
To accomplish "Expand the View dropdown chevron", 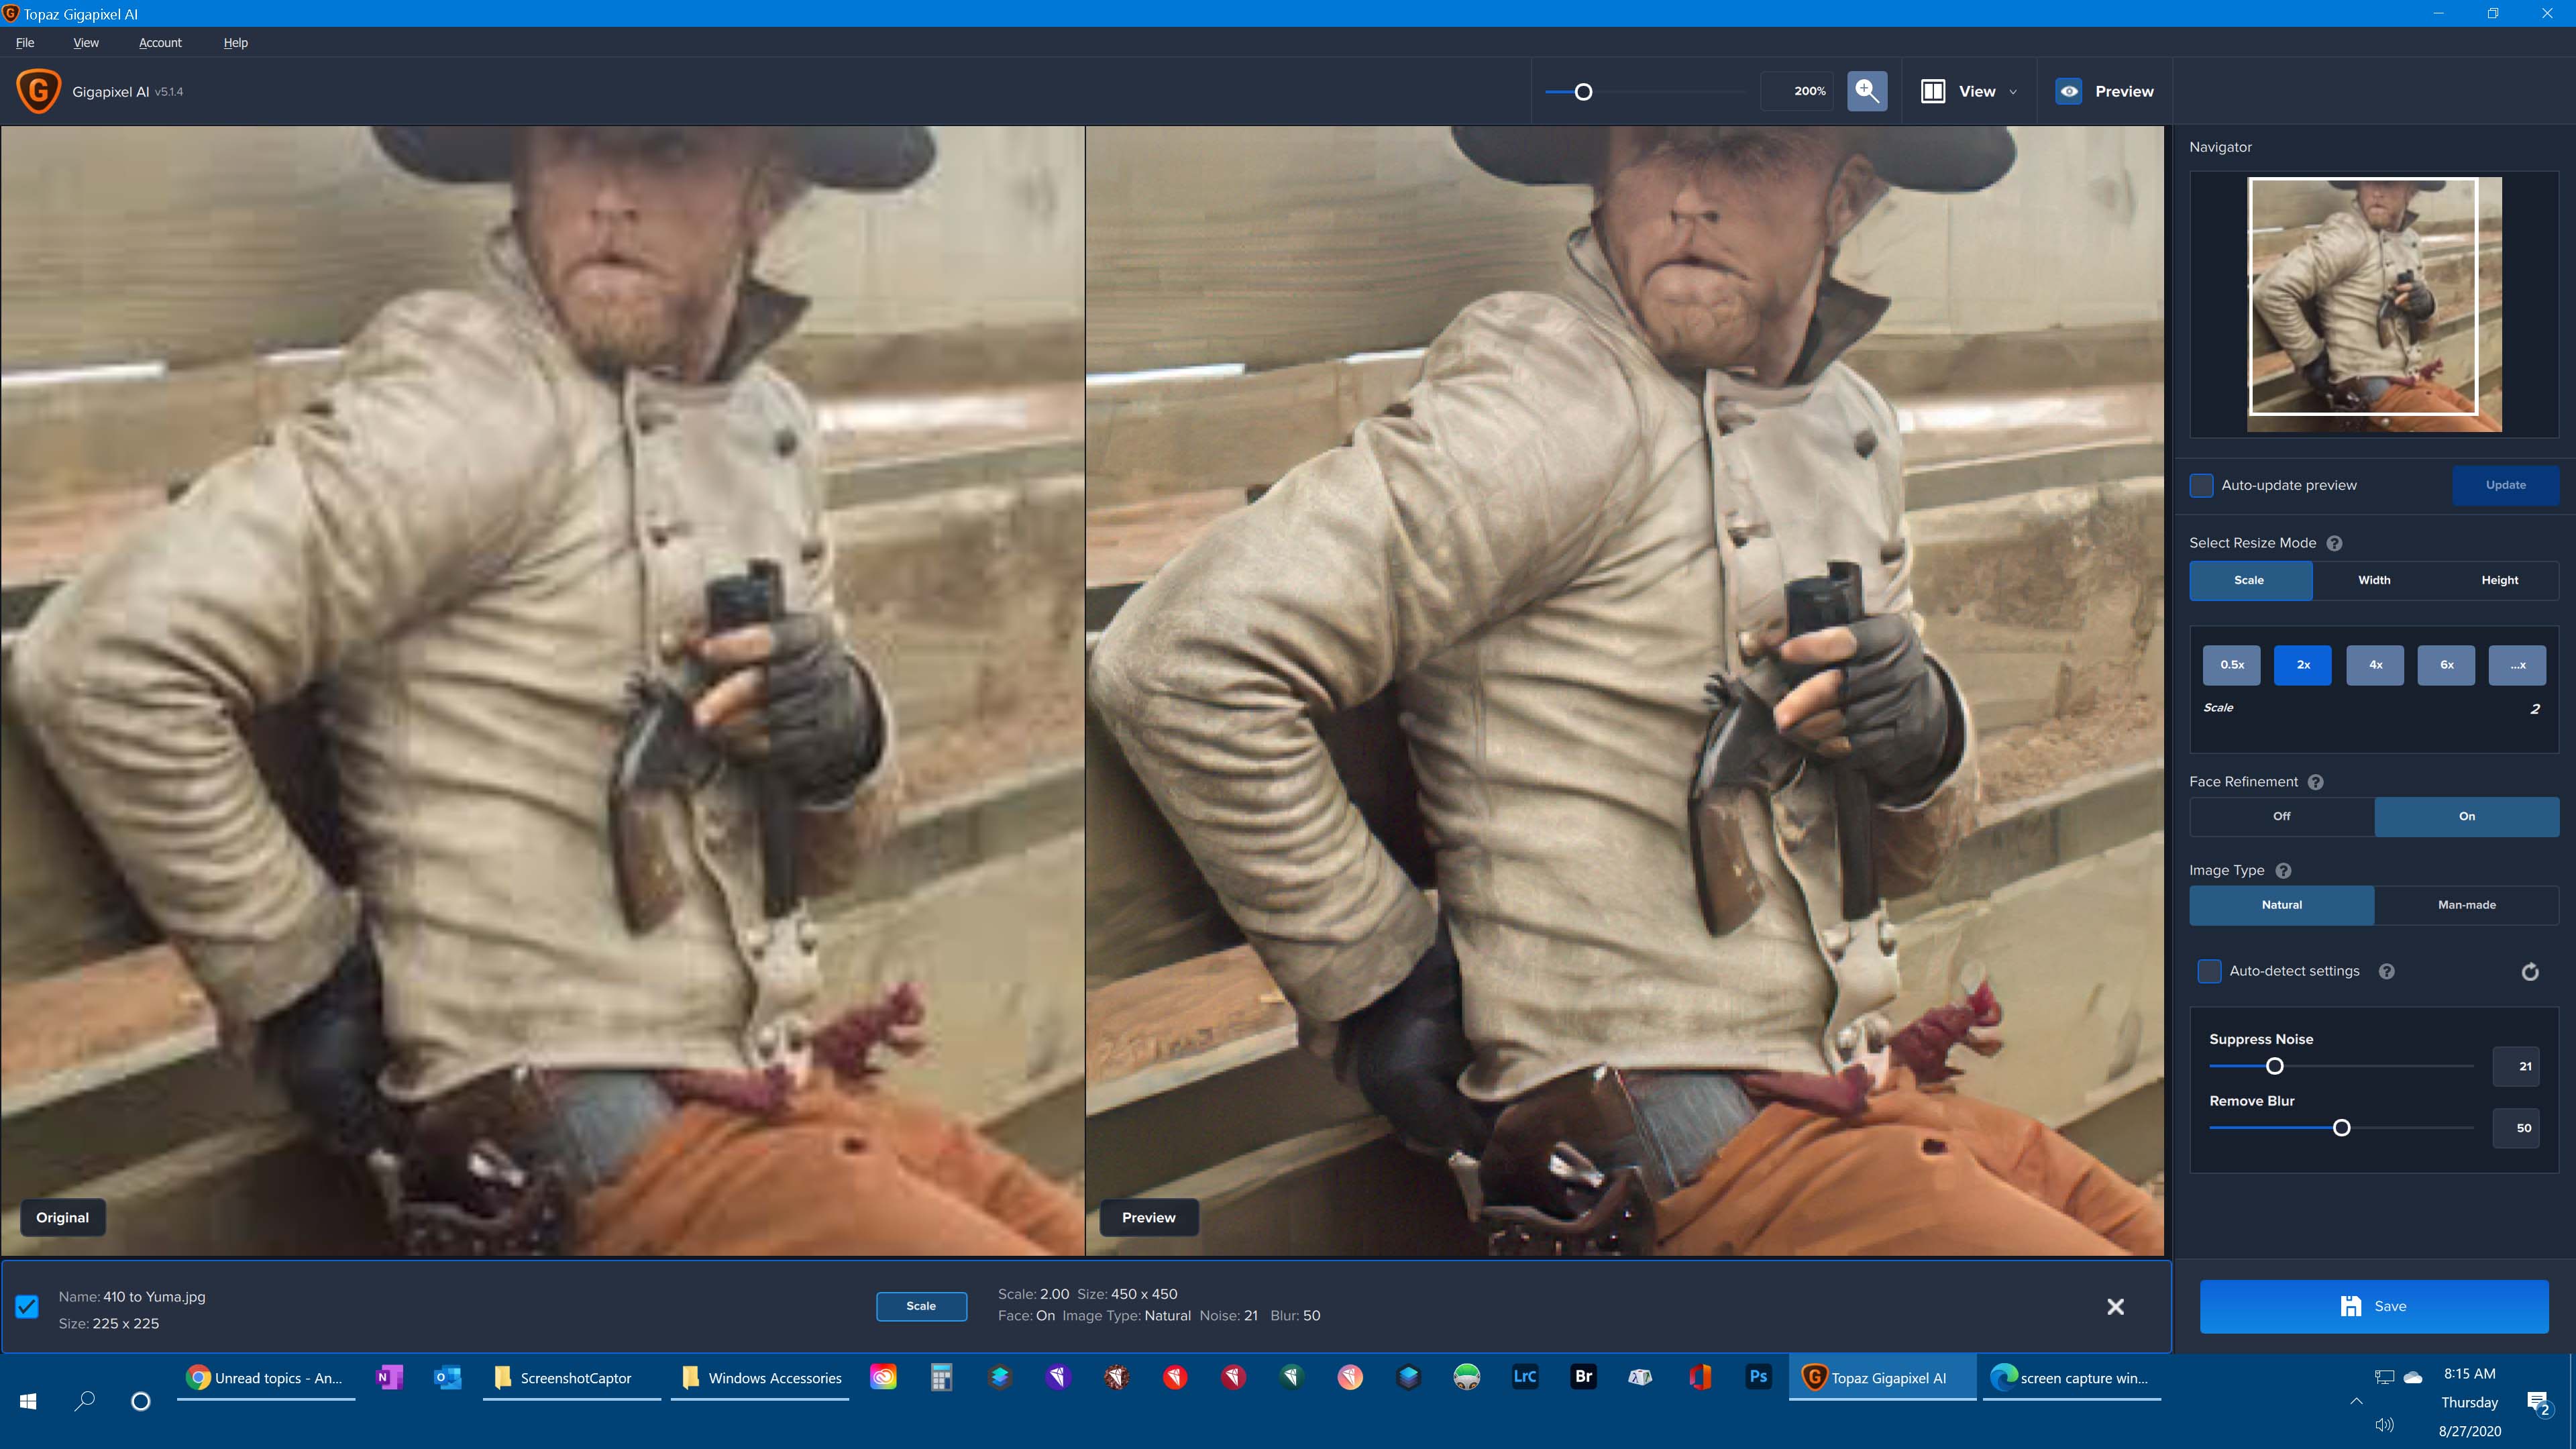I will click(2013, 92).
